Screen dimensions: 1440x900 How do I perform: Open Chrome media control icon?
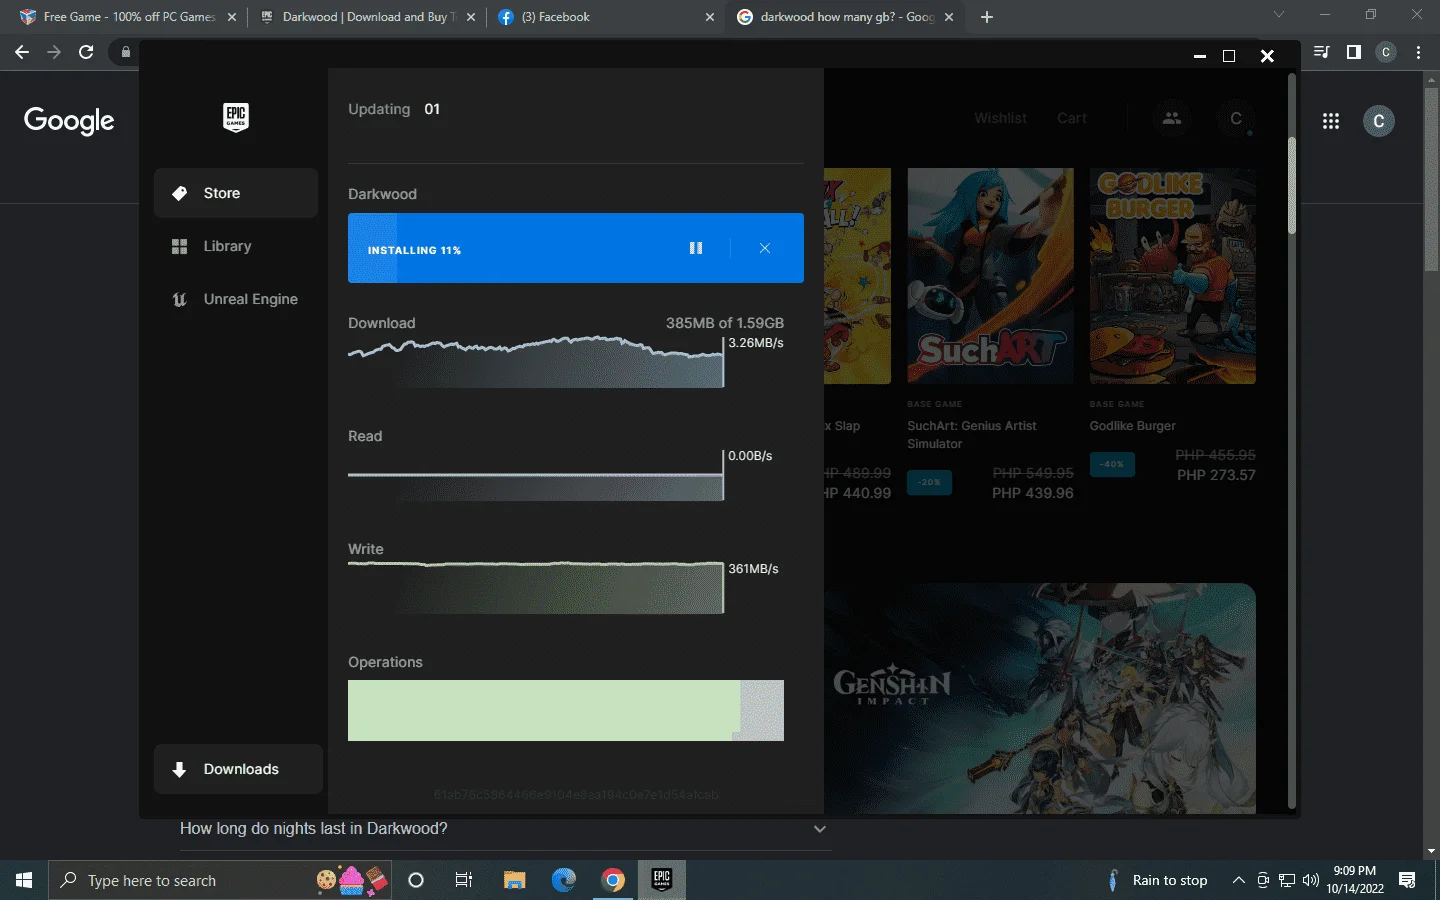1322,52
